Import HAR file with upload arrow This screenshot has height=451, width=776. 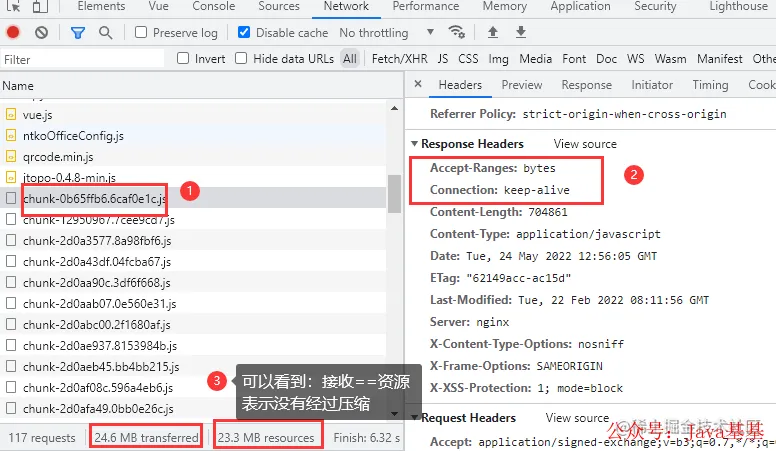tap(492, 32)
